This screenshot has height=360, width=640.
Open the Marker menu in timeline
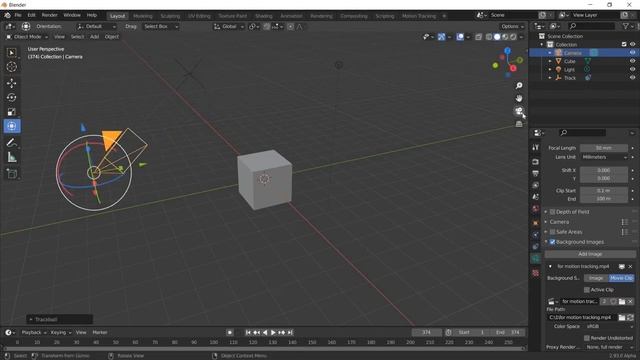[100, 333]
